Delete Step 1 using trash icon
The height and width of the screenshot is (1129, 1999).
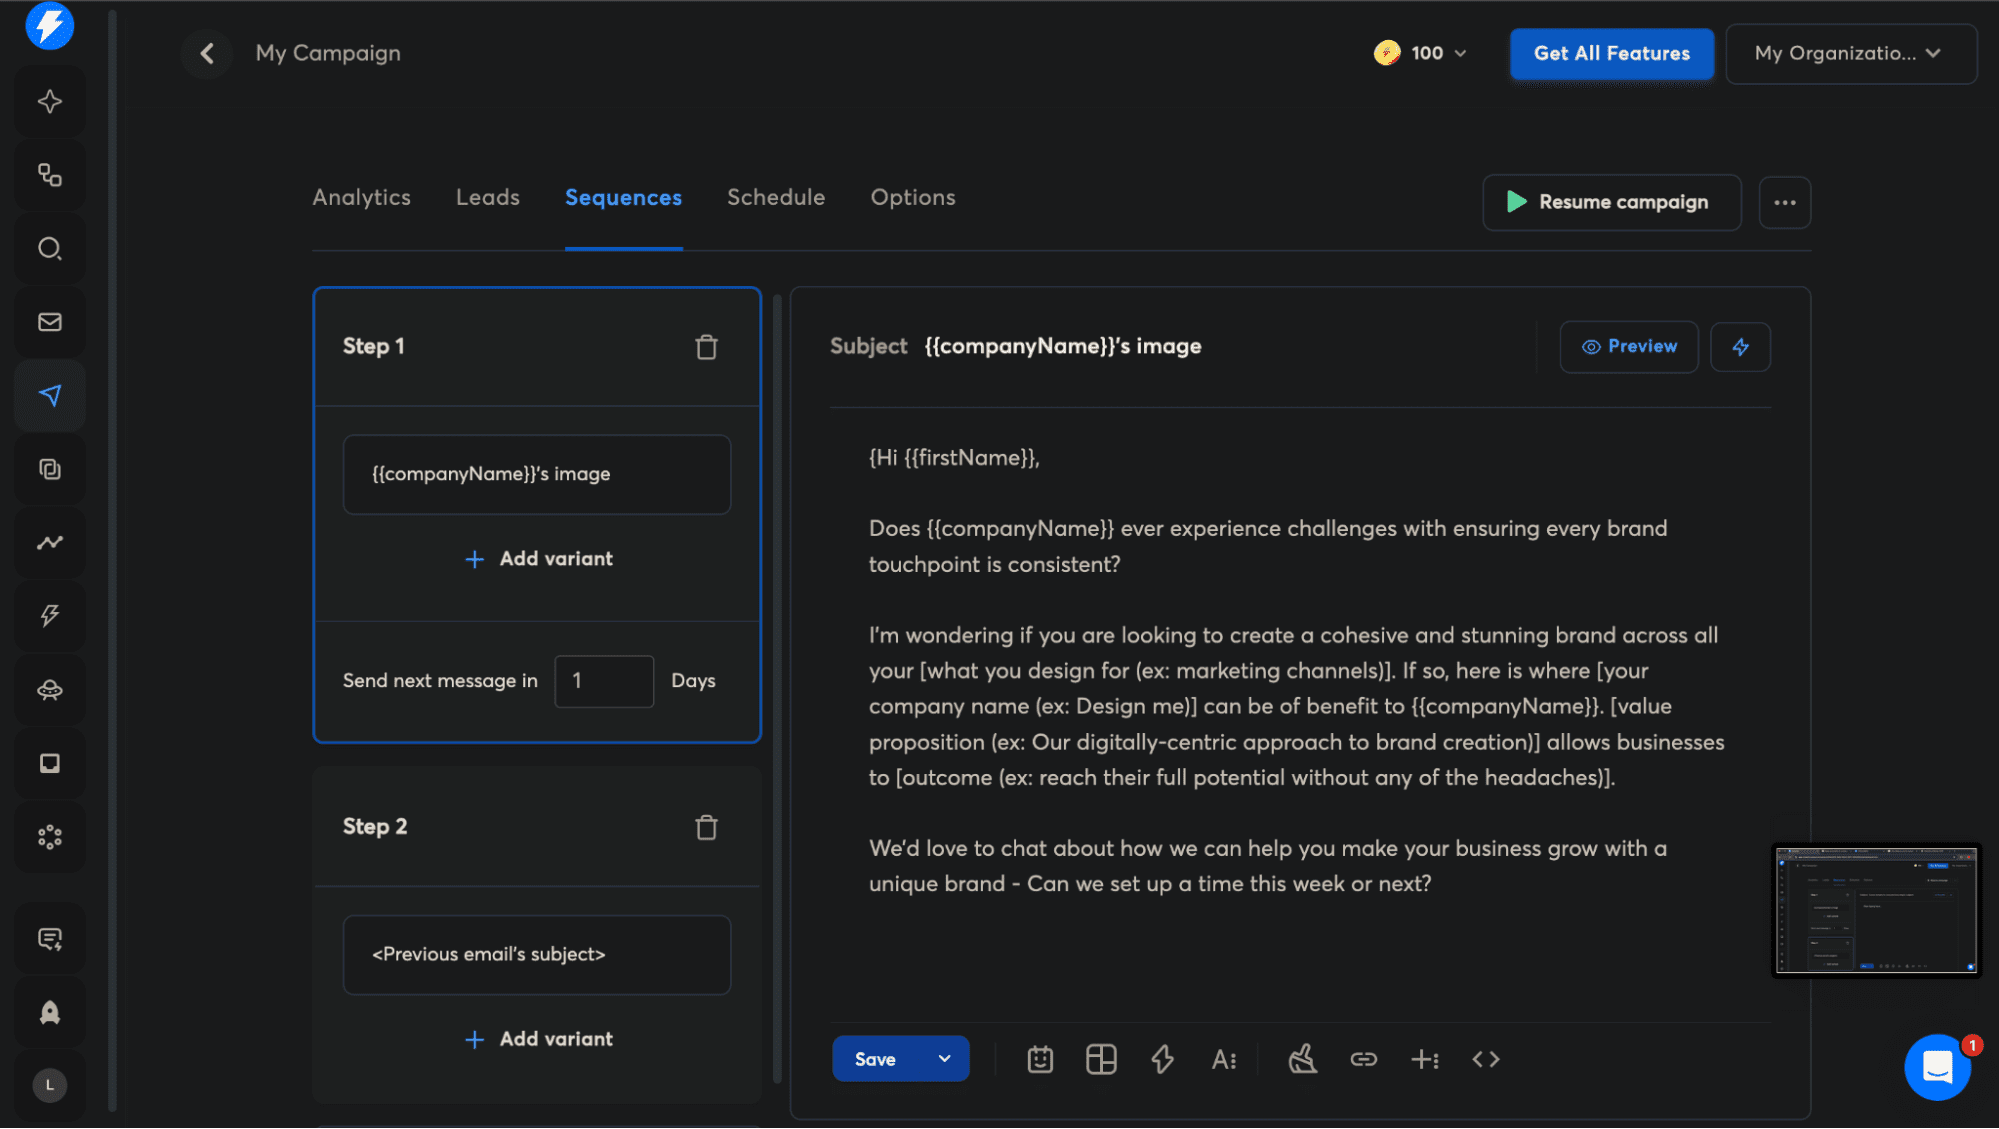(x=706, y=347)
